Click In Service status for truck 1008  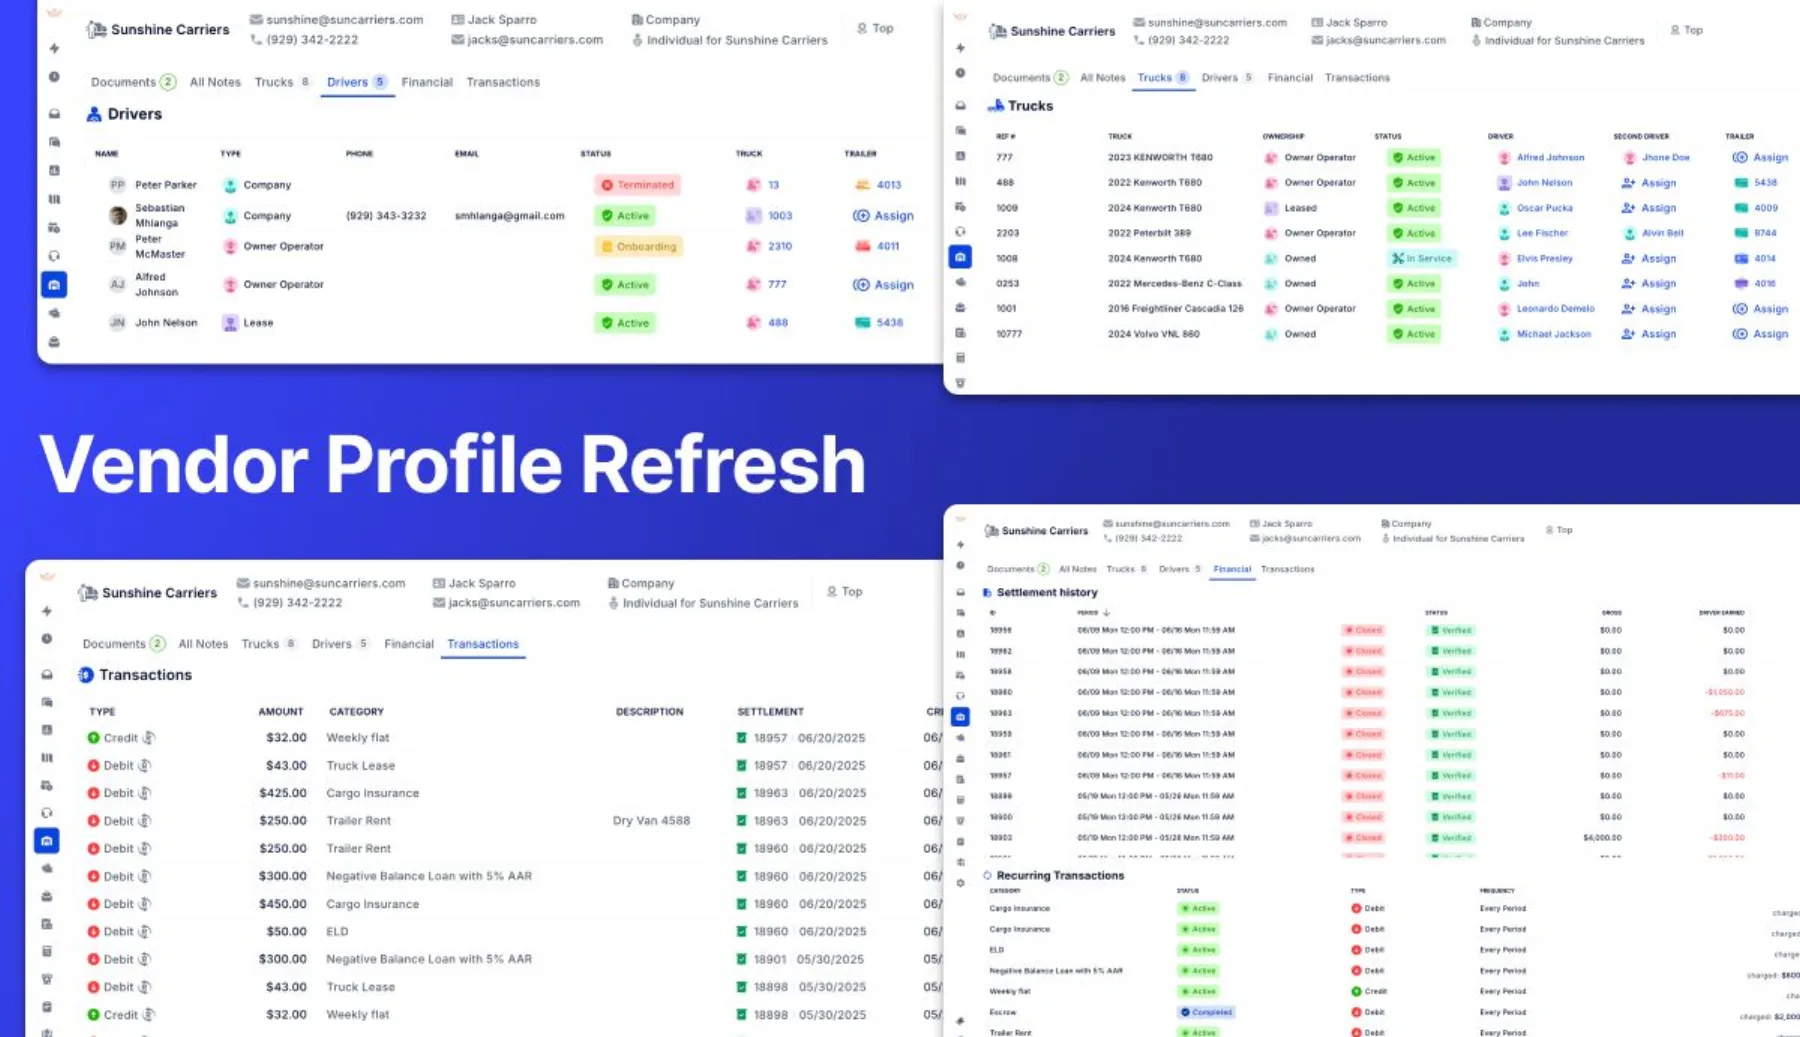click(1421, 259)
